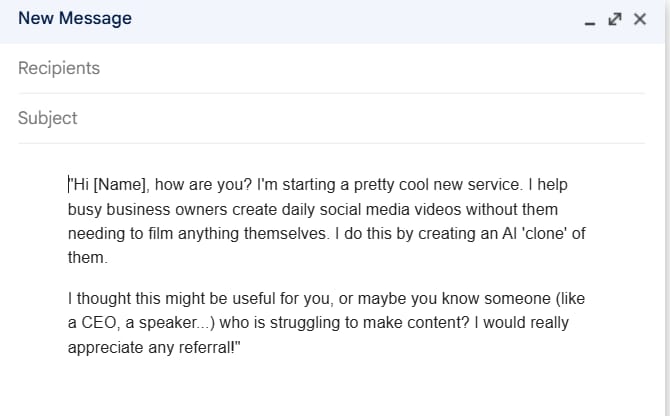Viewport: 670px width, 416px height.
Task: Click the New Message header title
Action: click(75, 19)
